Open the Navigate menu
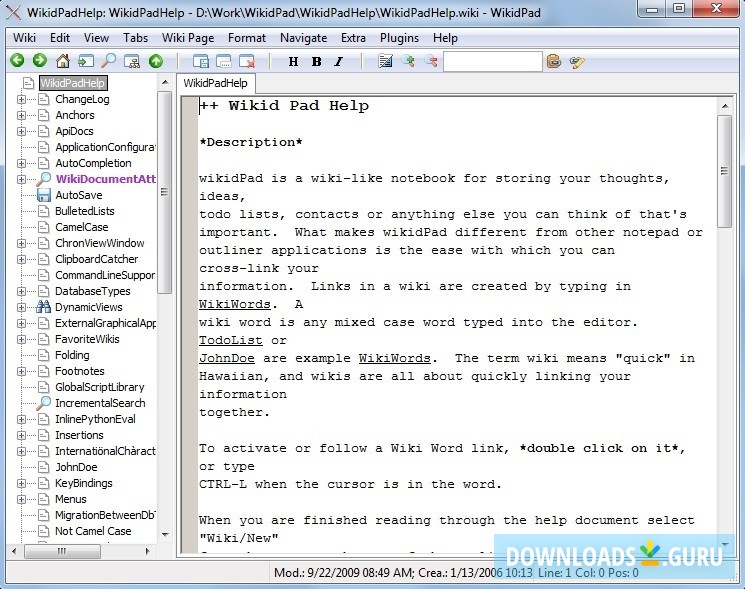The image size is (745, 589). point(304,38)
